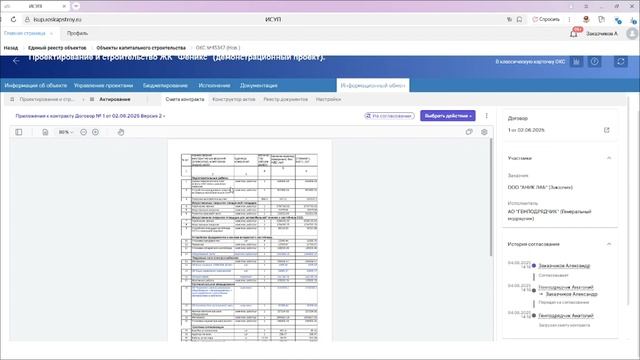This screenshot has height=360, width=640.
Task: Click the chart icon in blue header
Action: [x=576, y=62]
